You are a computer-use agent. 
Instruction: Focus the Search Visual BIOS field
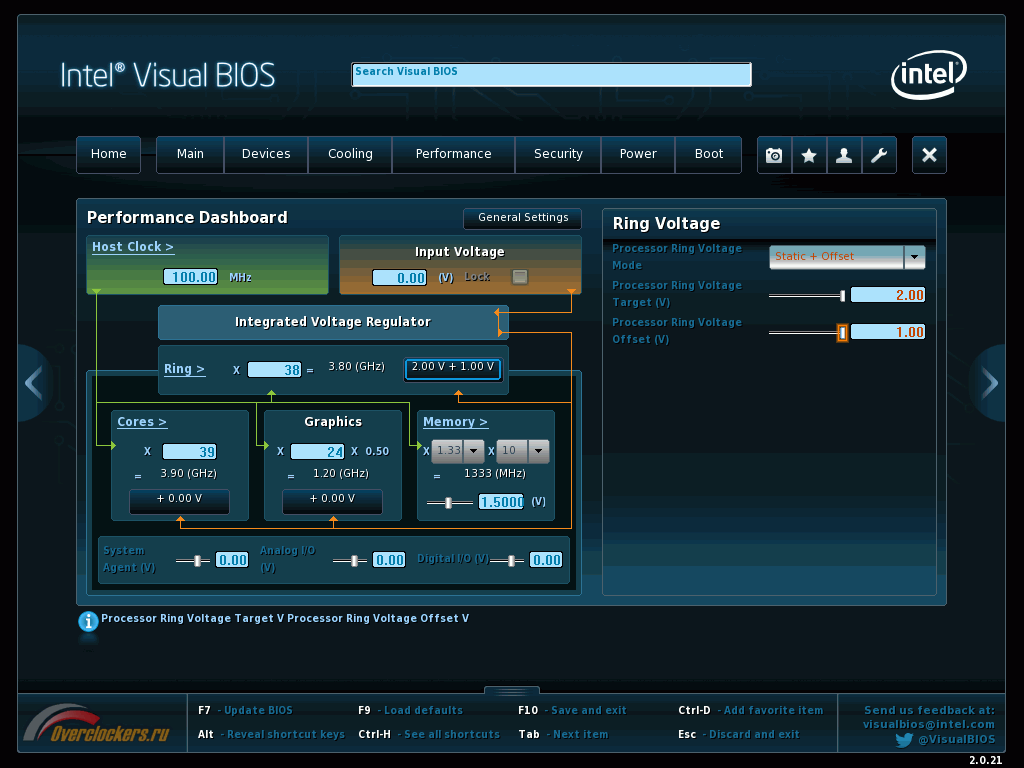pos(551,74)
